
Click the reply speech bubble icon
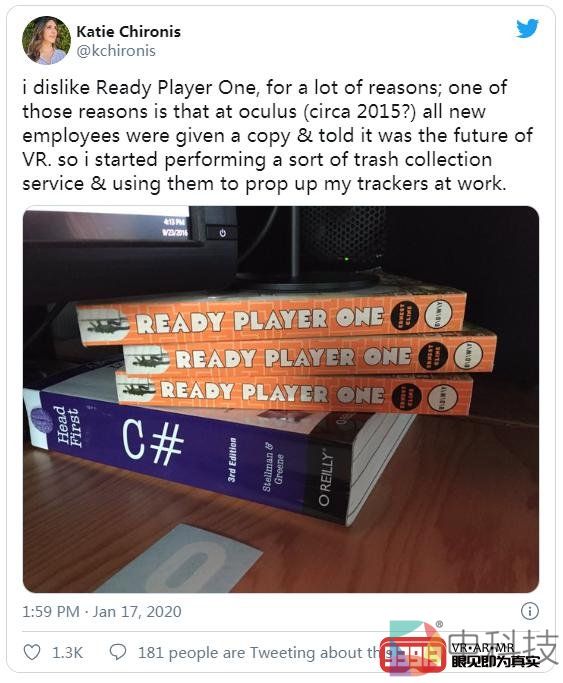click(x=118, y=652)
